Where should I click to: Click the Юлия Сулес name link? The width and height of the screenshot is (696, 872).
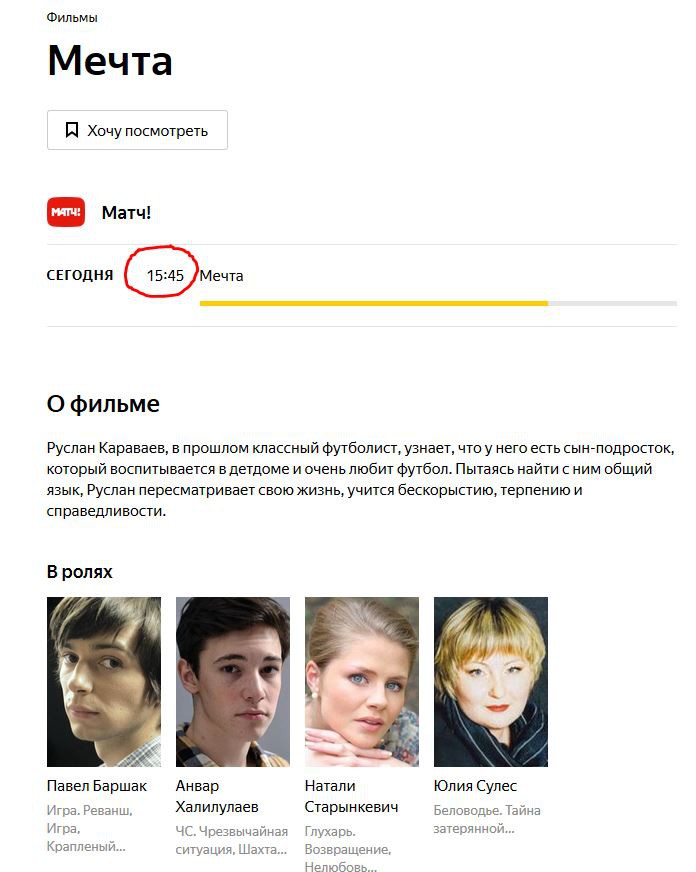475,786
